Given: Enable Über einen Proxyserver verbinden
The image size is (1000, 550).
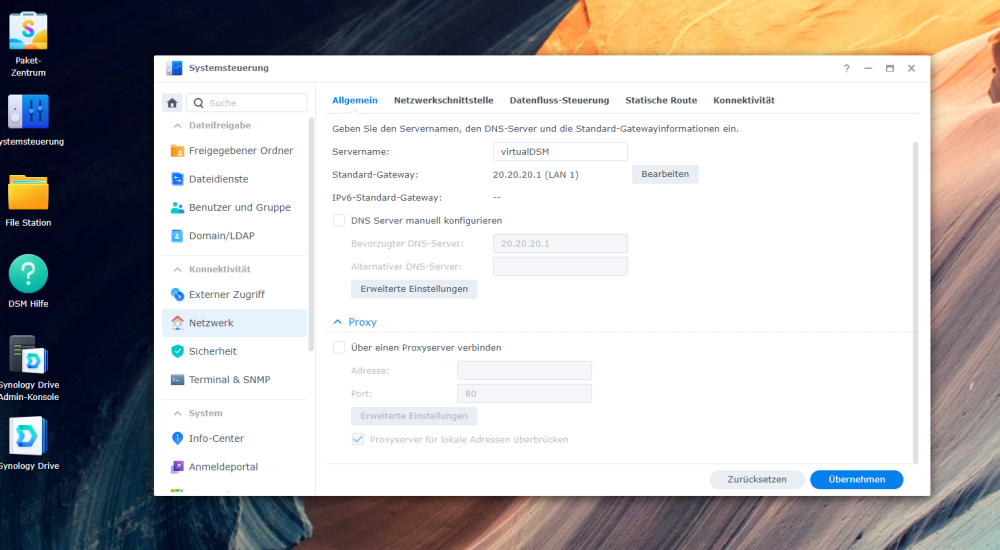Looking at the screenshot, I should [x=339, y=347].
